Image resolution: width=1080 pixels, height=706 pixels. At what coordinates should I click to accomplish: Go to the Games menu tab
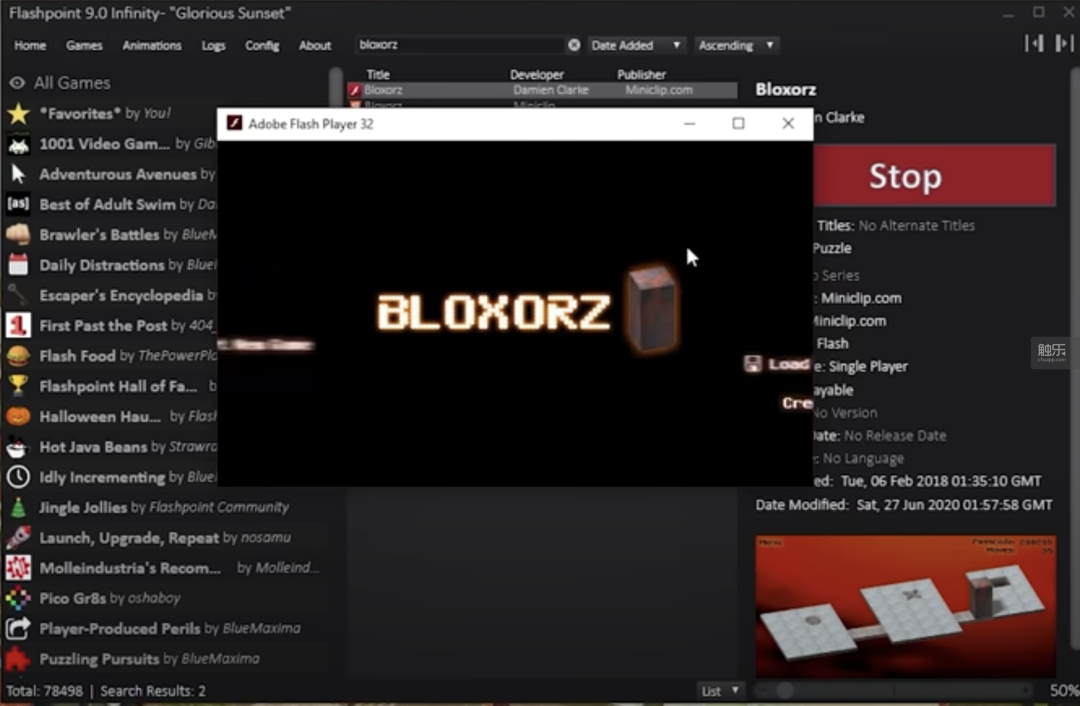84,45
